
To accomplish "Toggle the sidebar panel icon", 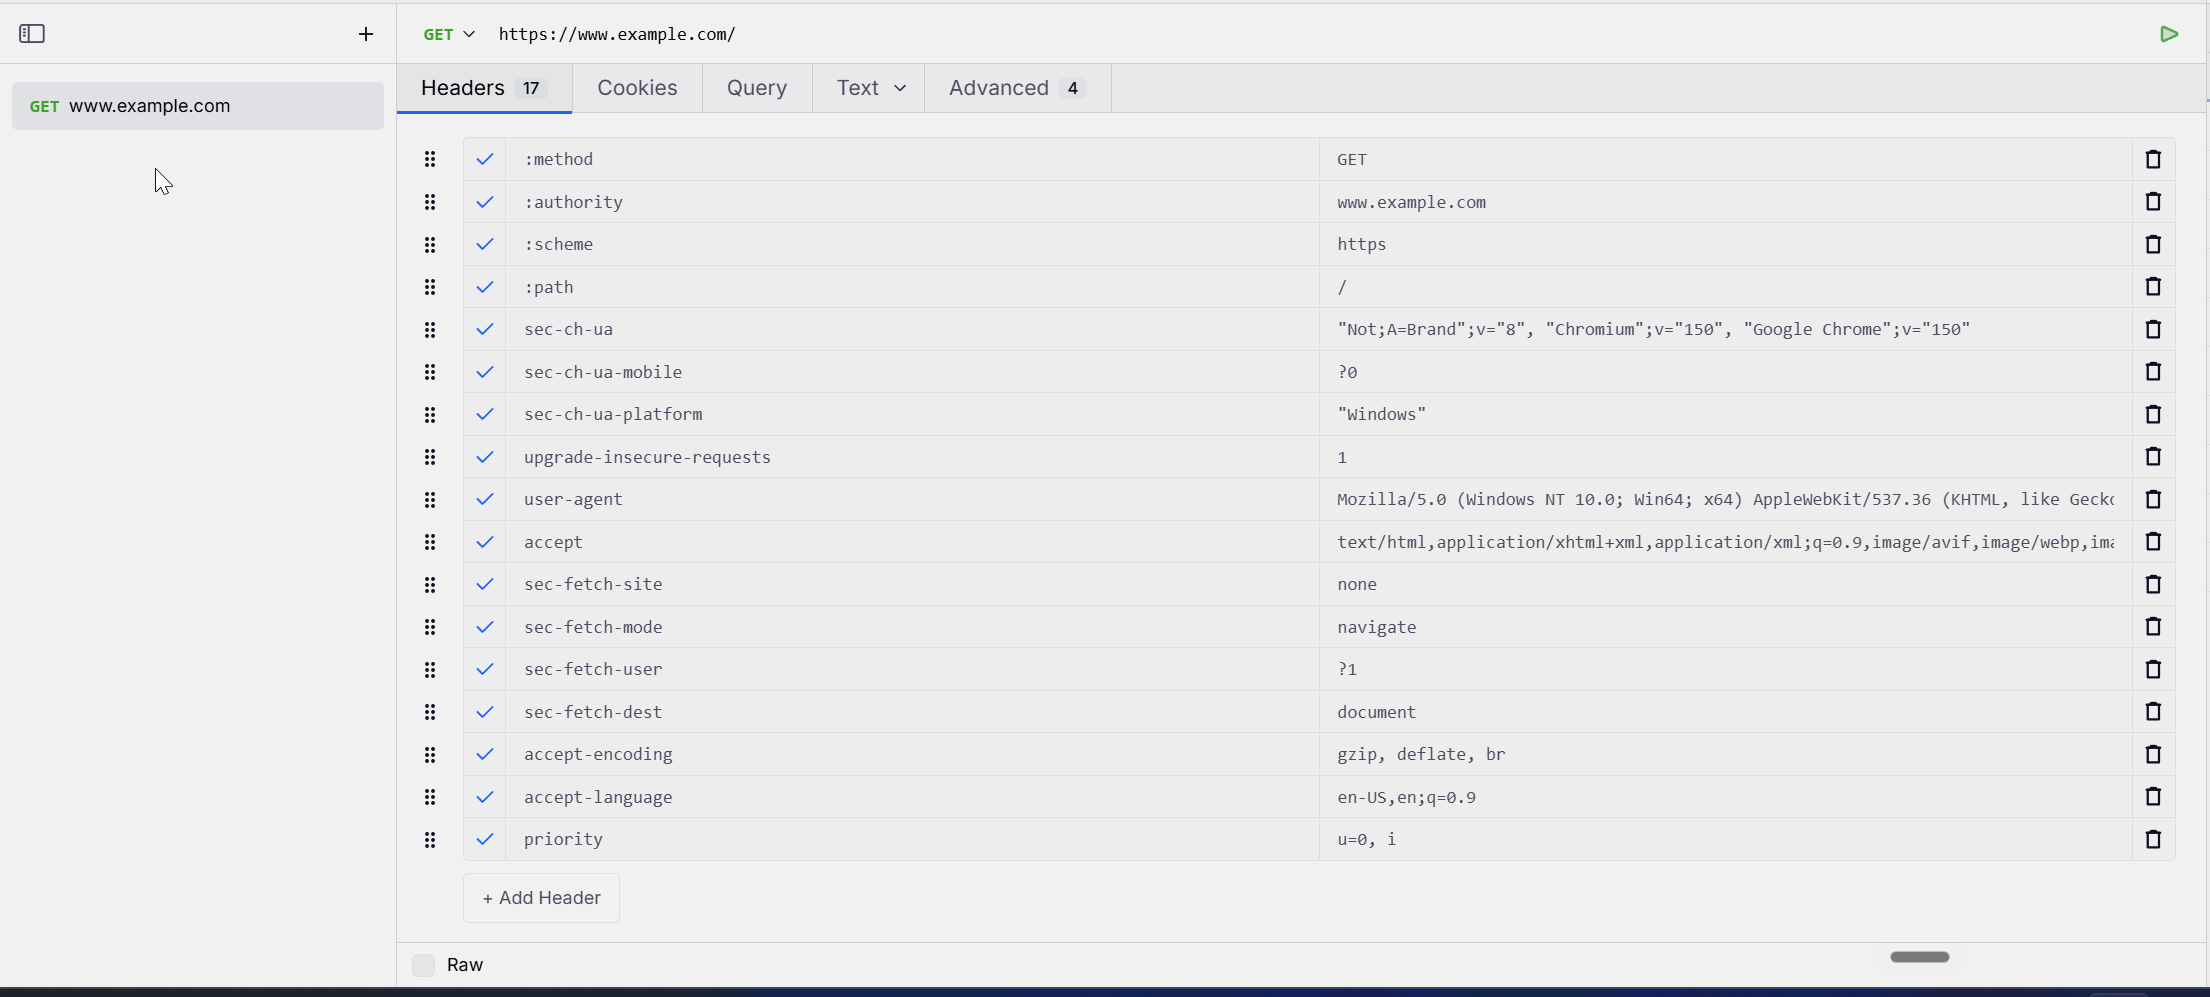I will coord(32,34).
